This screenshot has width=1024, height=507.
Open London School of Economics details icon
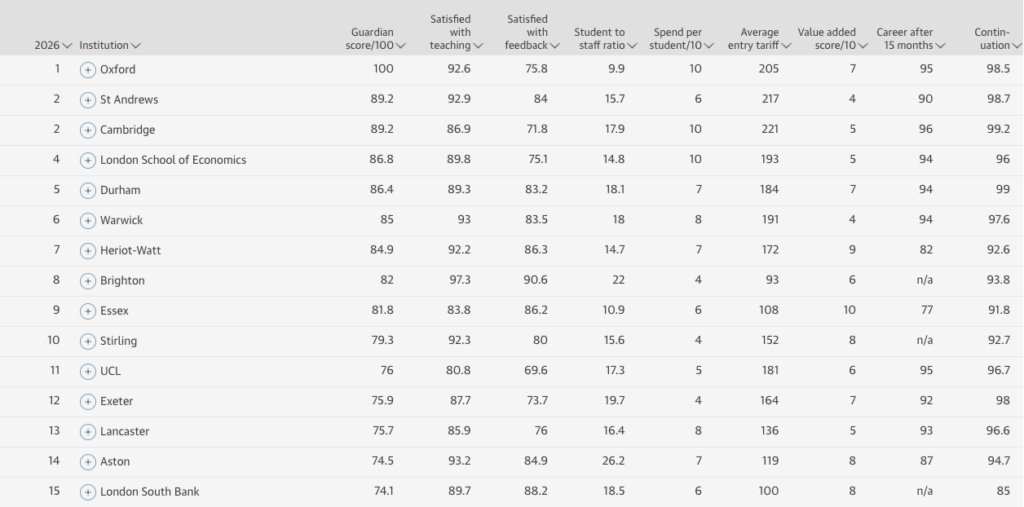[x=88, y=160]
